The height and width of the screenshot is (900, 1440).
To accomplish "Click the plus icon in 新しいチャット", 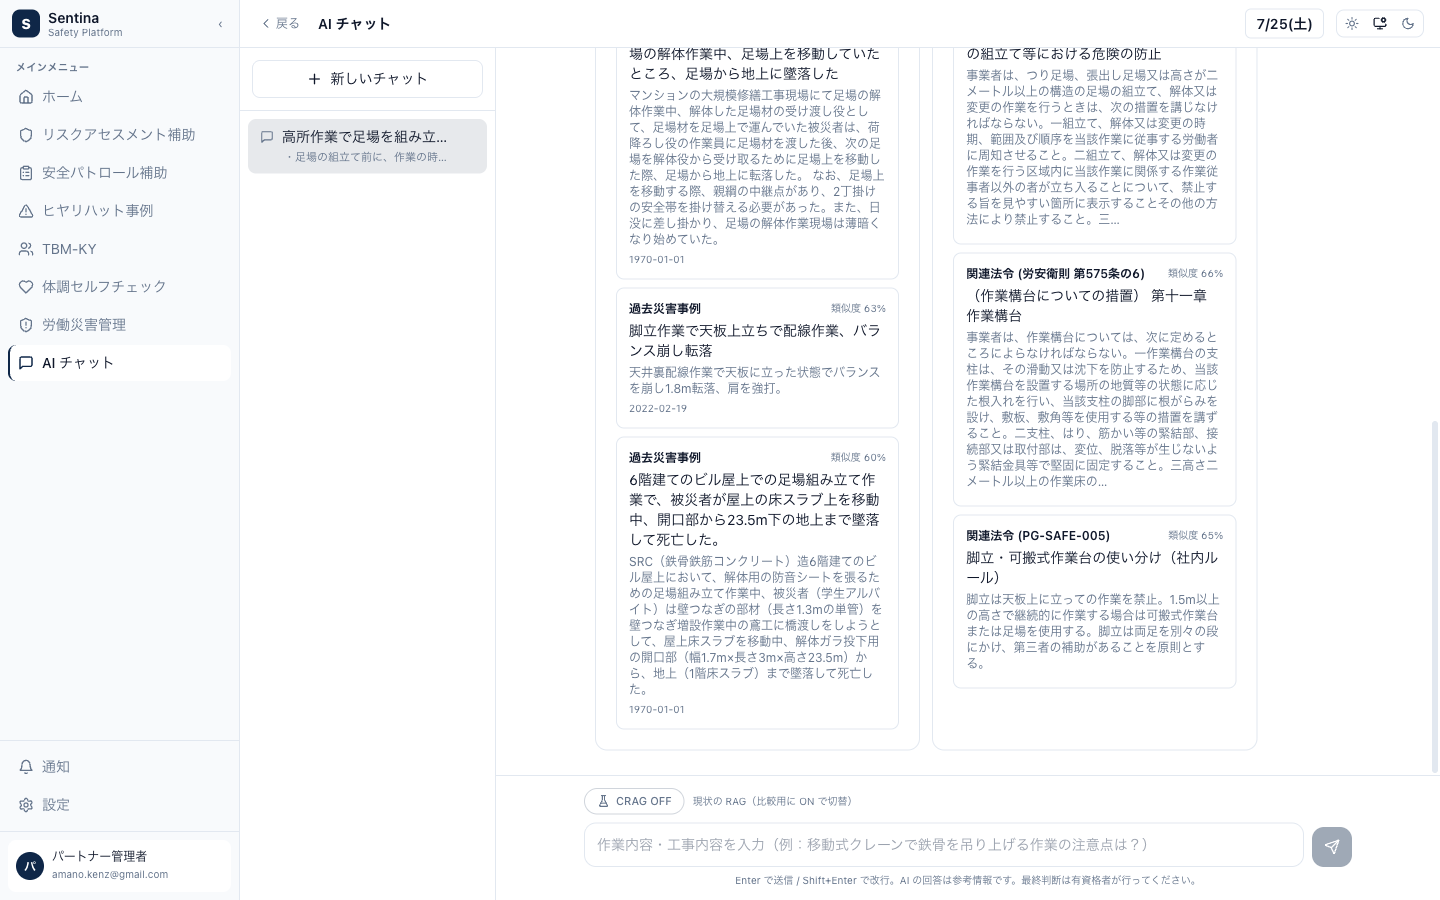I will (315, 79).
